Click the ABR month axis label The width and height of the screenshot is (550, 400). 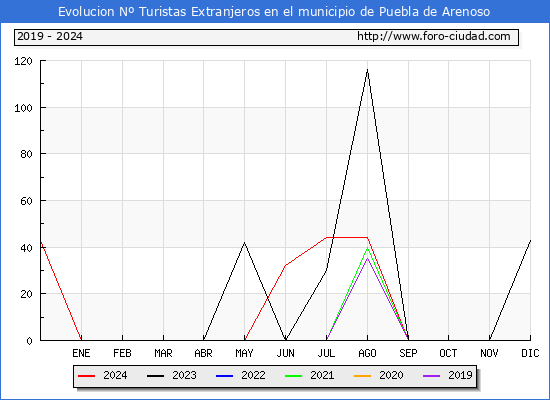[x=203, y=353]
